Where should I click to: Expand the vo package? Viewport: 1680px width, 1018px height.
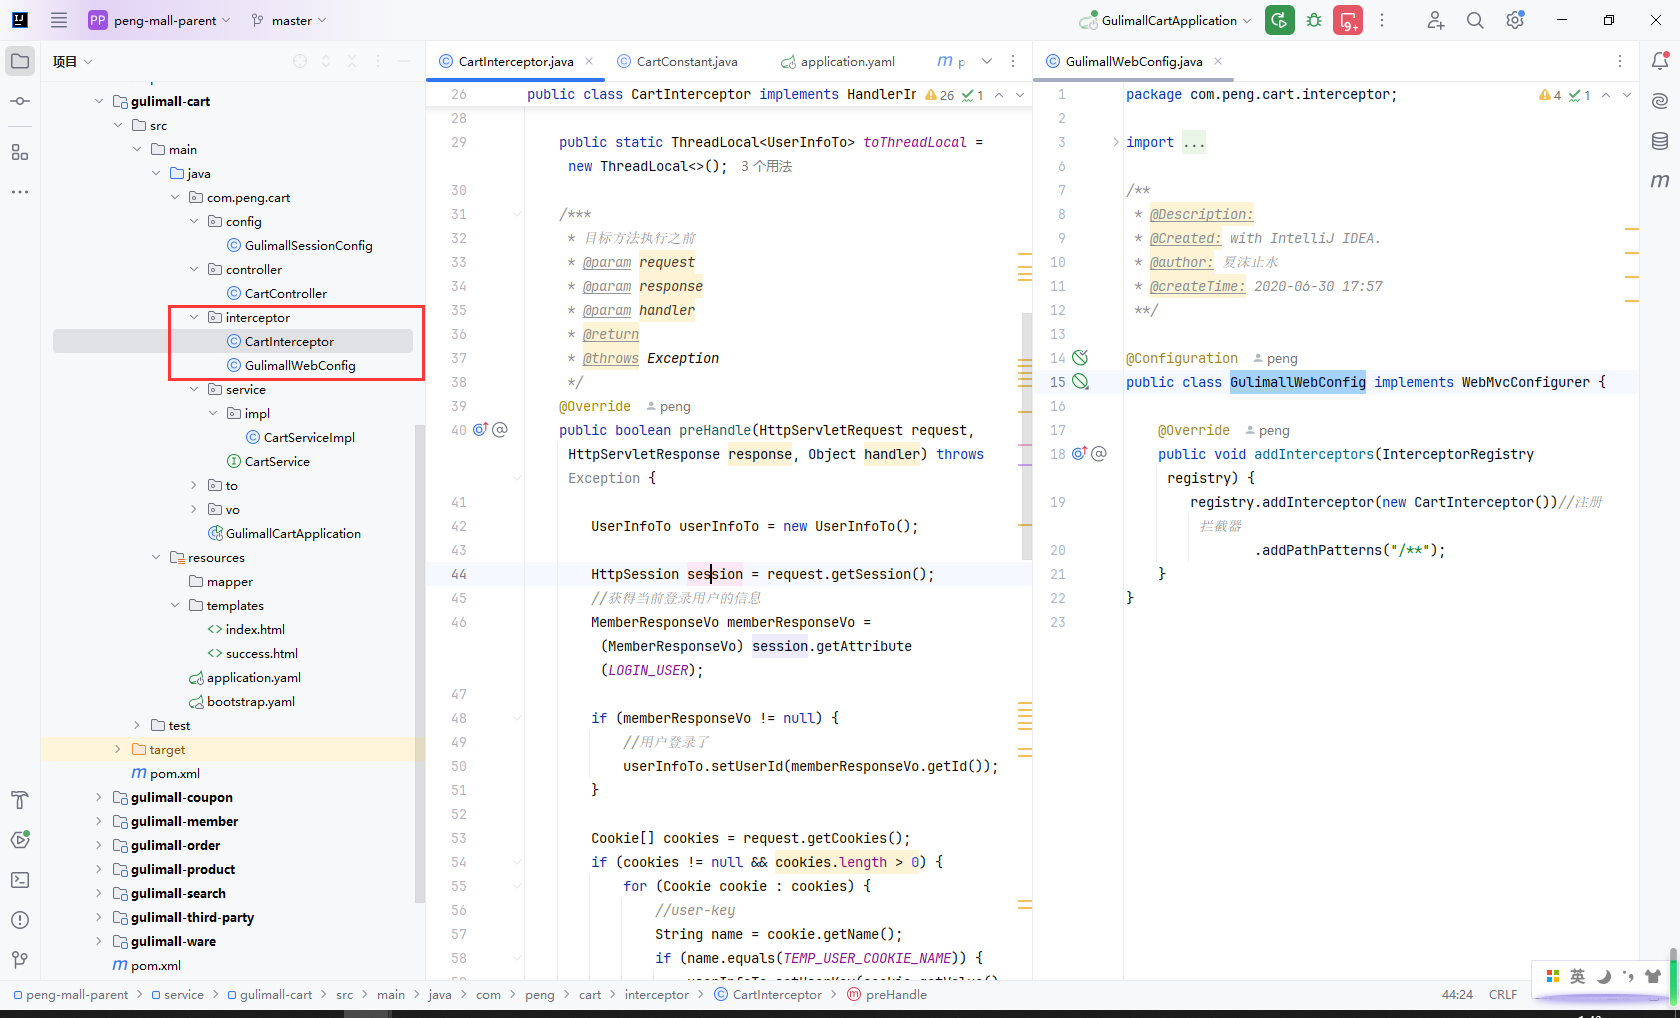tap(194, 509)
